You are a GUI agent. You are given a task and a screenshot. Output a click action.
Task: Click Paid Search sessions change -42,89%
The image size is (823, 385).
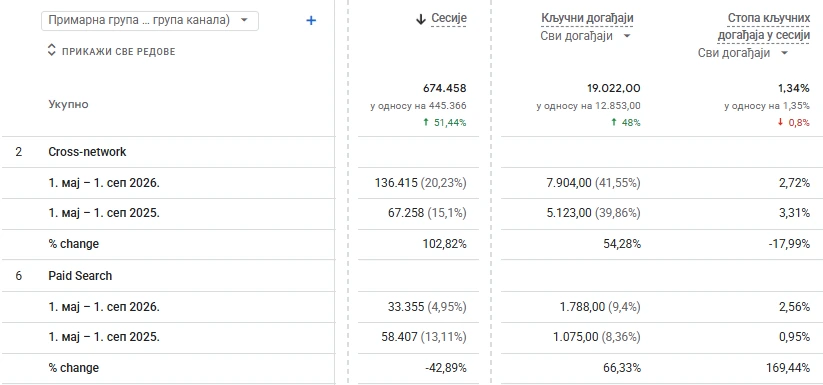(446, 368)
